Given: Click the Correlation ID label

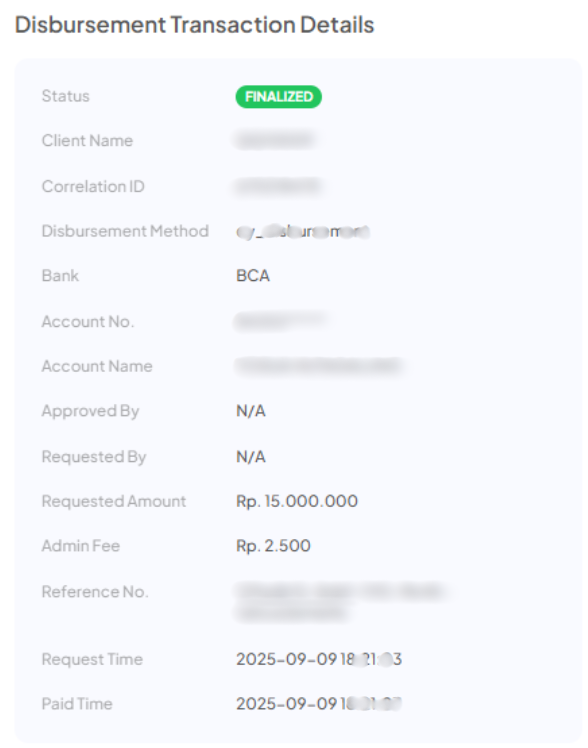Looking at the screenshot, I should pos(93,186).
